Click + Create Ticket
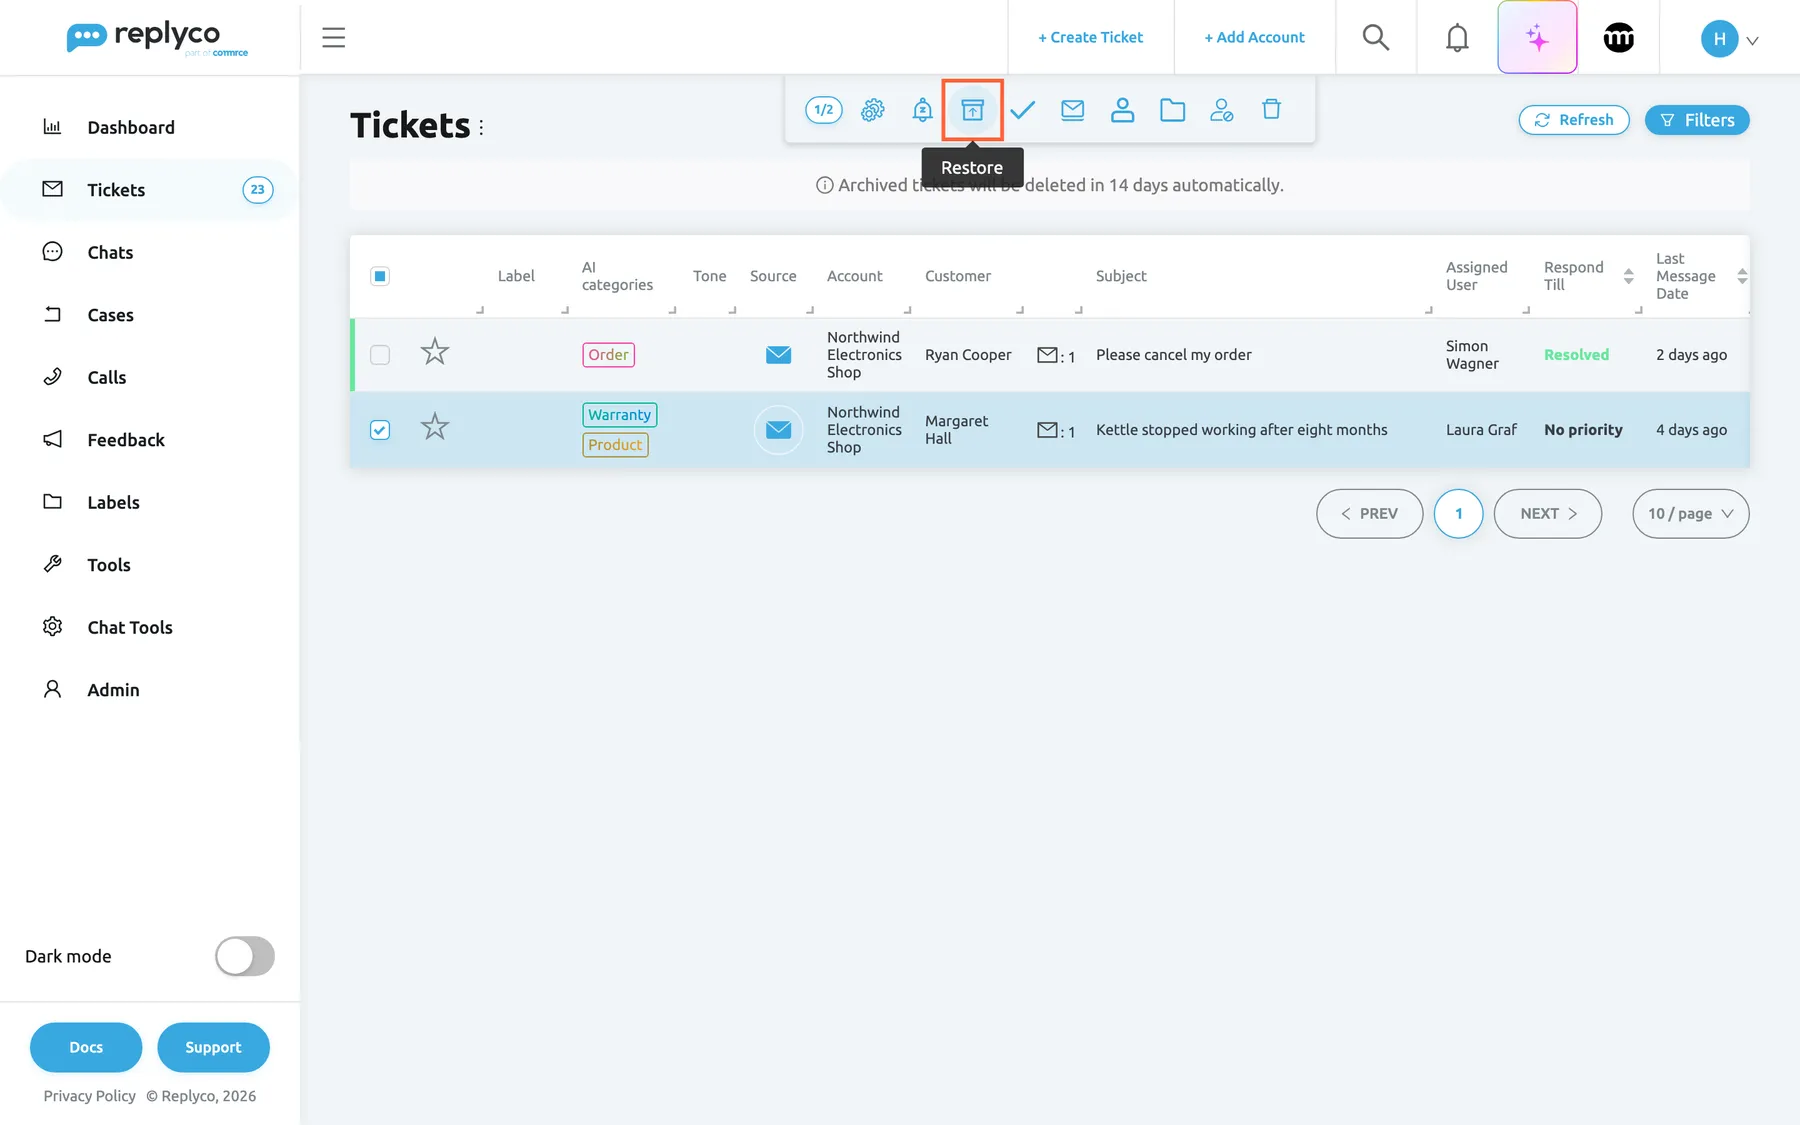Screen dimensions: 1800x1125 [1090, 37]
